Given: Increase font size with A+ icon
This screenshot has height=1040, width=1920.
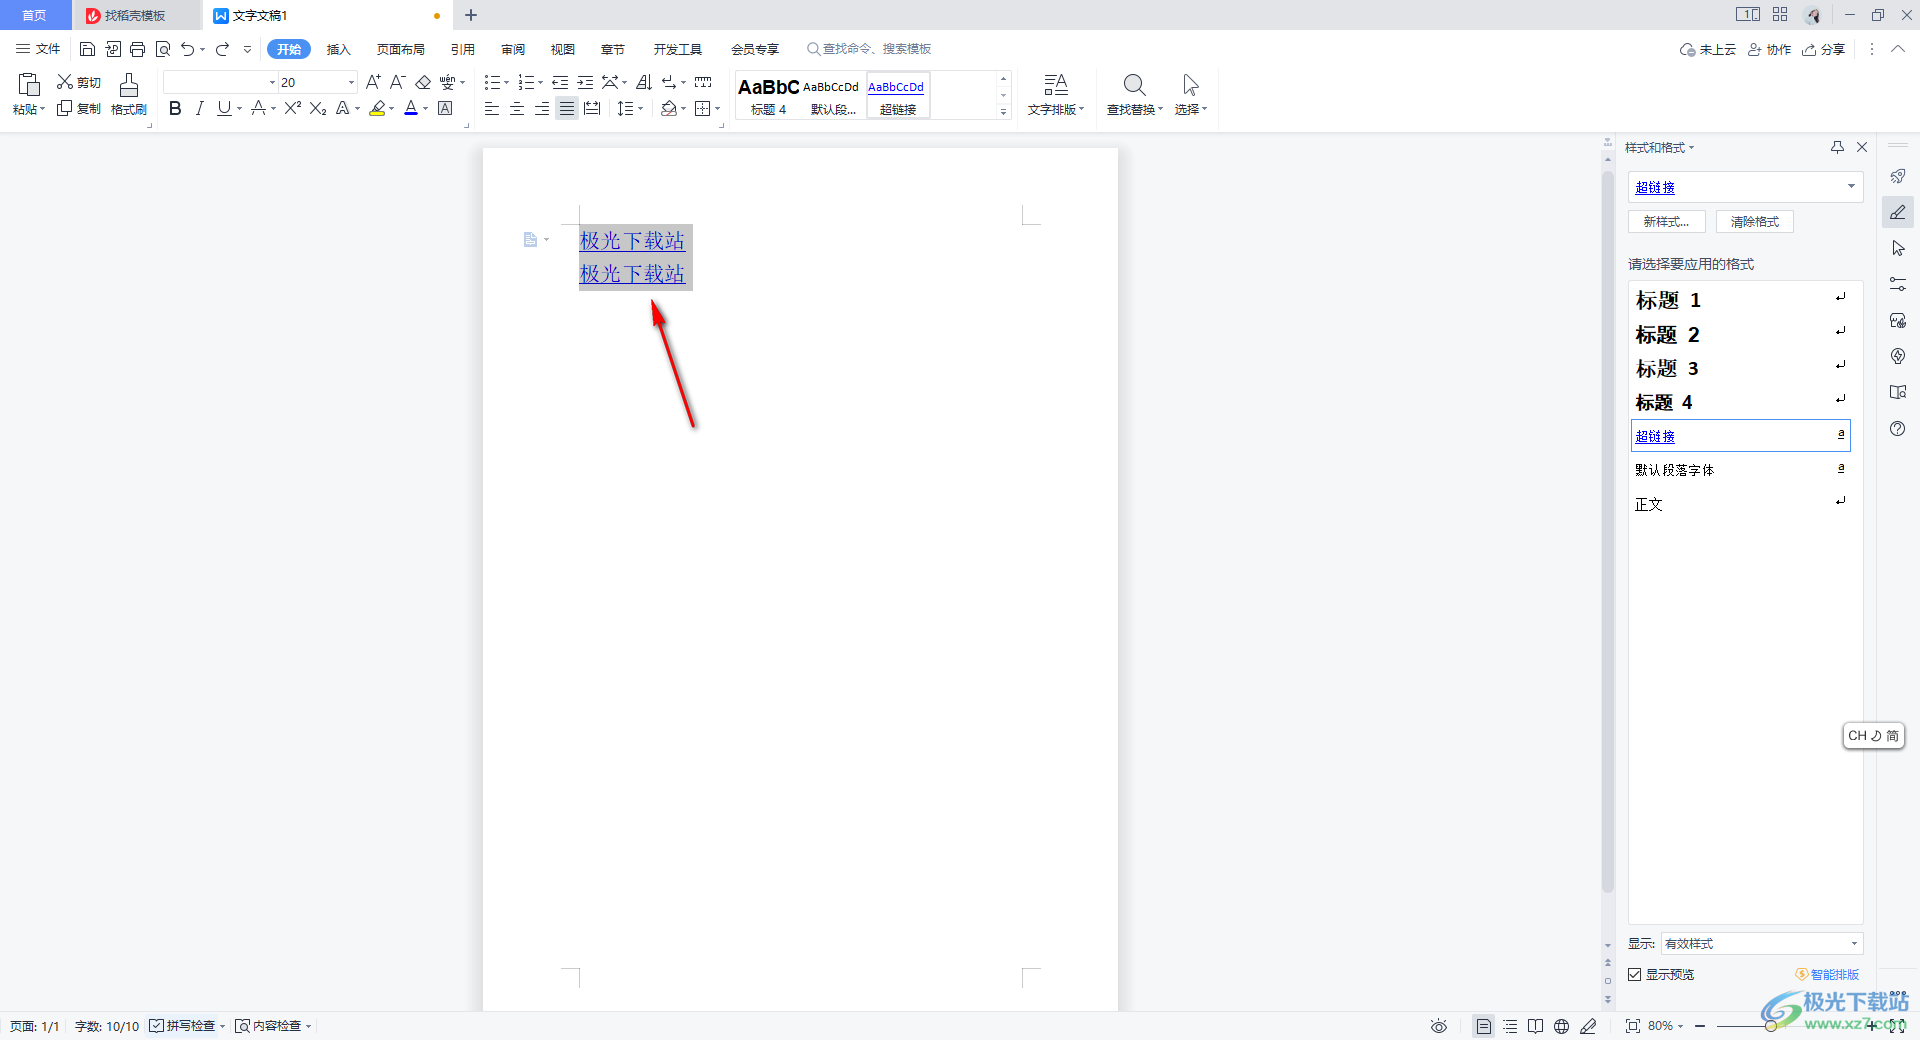Looking at the screenshot, I should [x=373, y=82].
